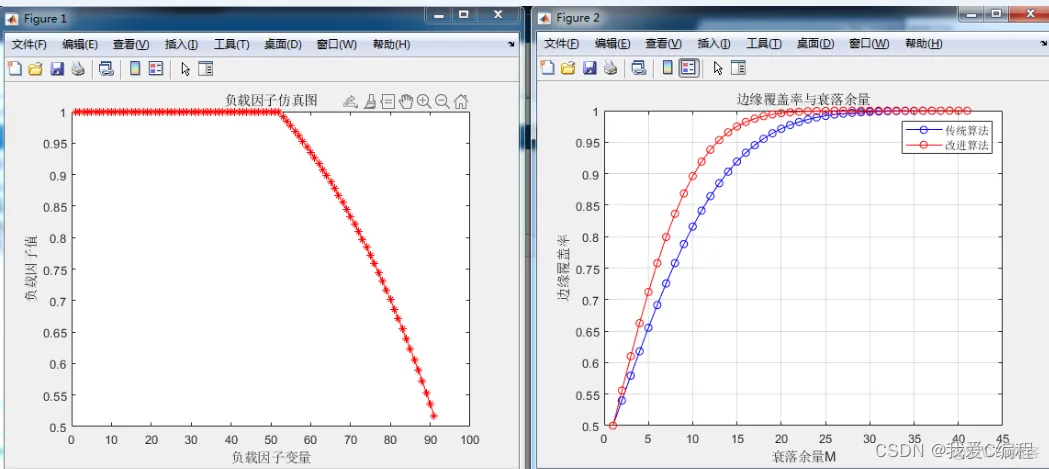Select 改进算法 legend entry
This screenshot has height=469, width=1049.
947,145
